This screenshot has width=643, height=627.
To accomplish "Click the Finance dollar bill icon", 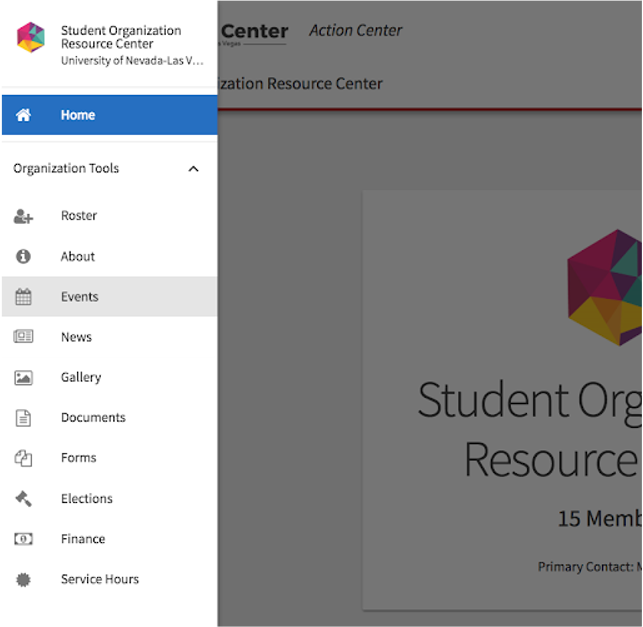I will click(23, 539).
